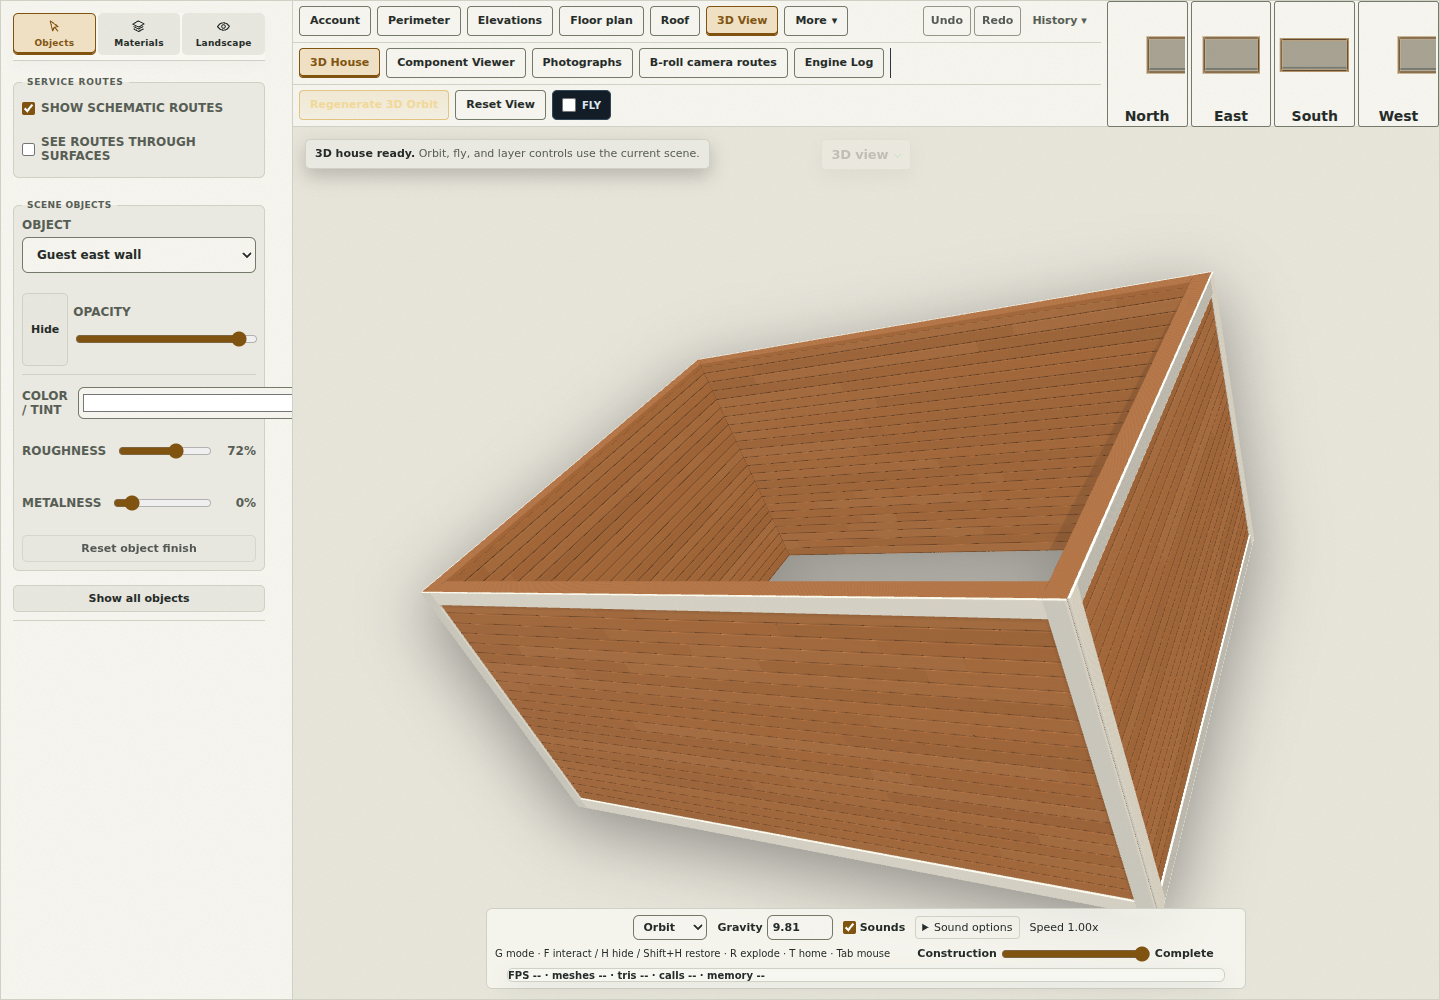Expand Sound options
Screen dimensions: 1440x1000
click(967, 928)
